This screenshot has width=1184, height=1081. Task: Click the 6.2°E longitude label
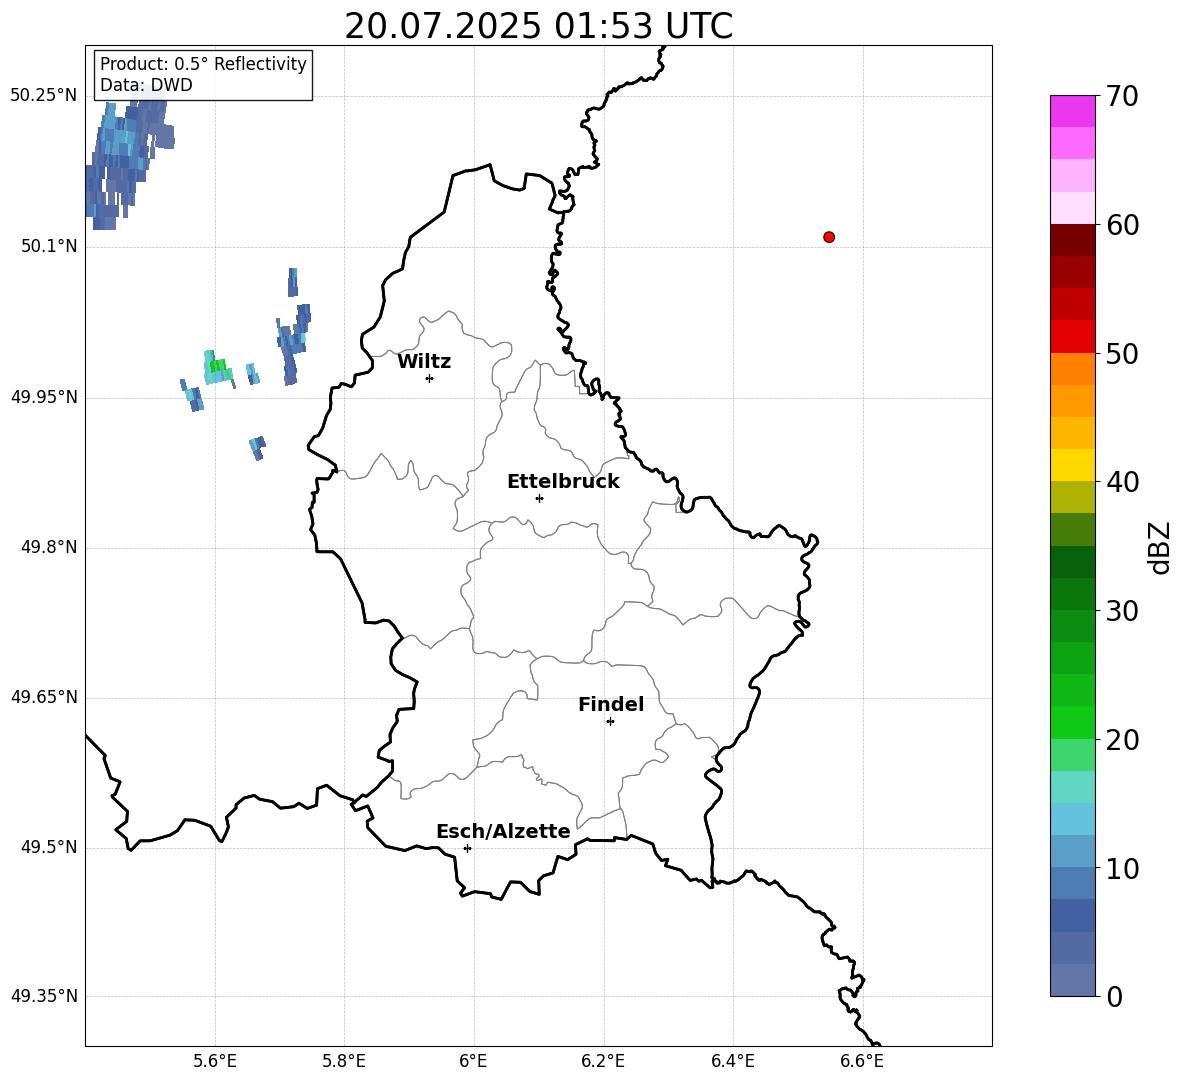tap(603, 1061)
